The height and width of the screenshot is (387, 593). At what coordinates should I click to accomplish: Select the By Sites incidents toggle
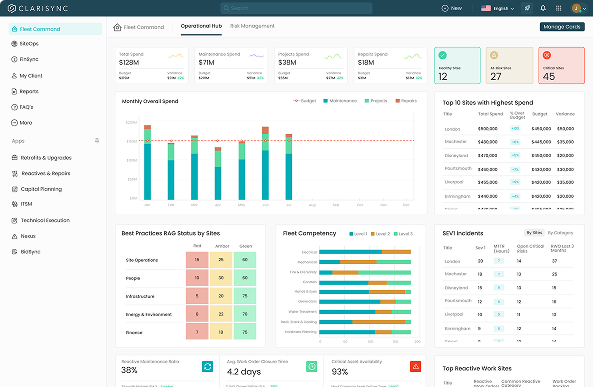534,233
